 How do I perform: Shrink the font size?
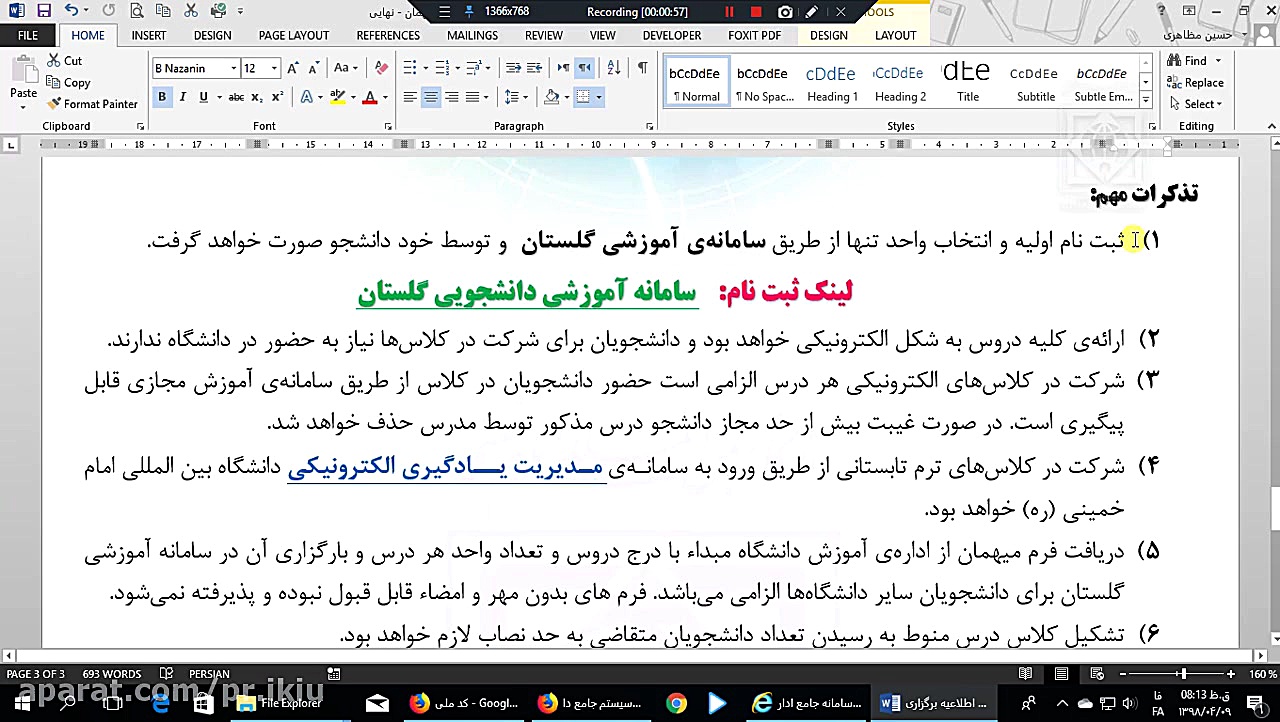pyautogui.click(x=313, y=68)
